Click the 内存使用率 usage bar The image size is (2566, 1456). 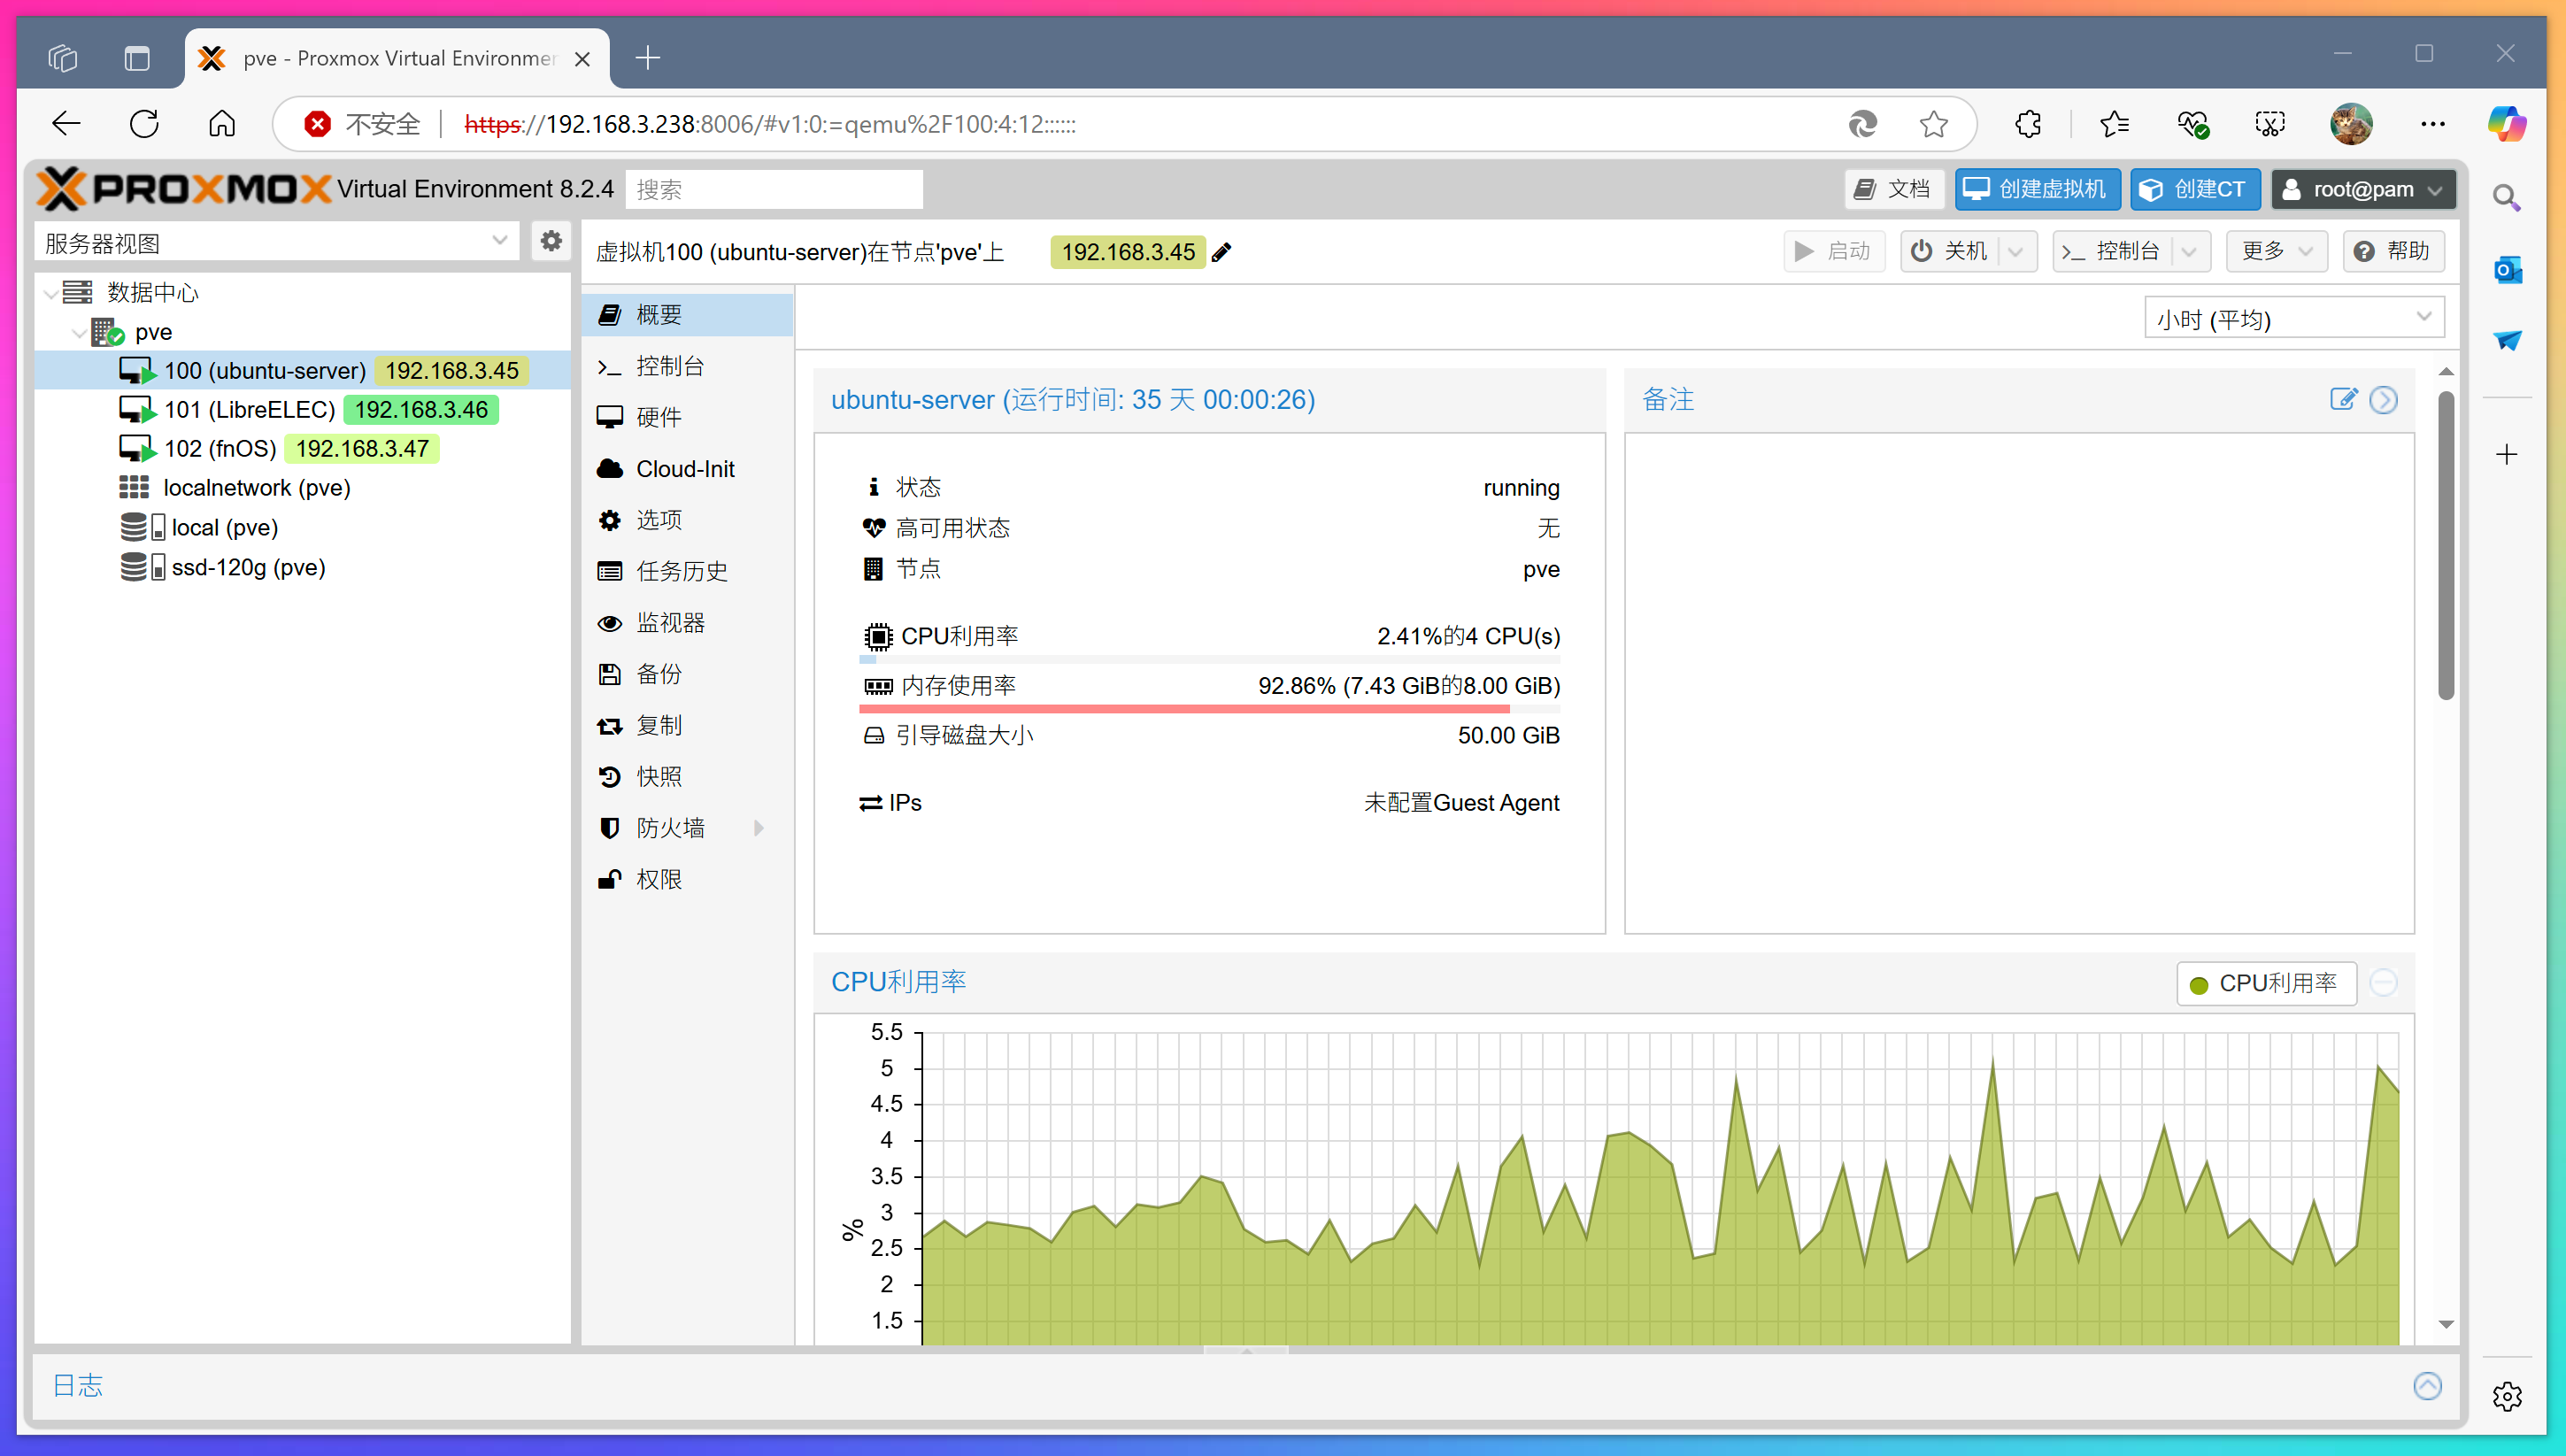(x=1208, y=708)
